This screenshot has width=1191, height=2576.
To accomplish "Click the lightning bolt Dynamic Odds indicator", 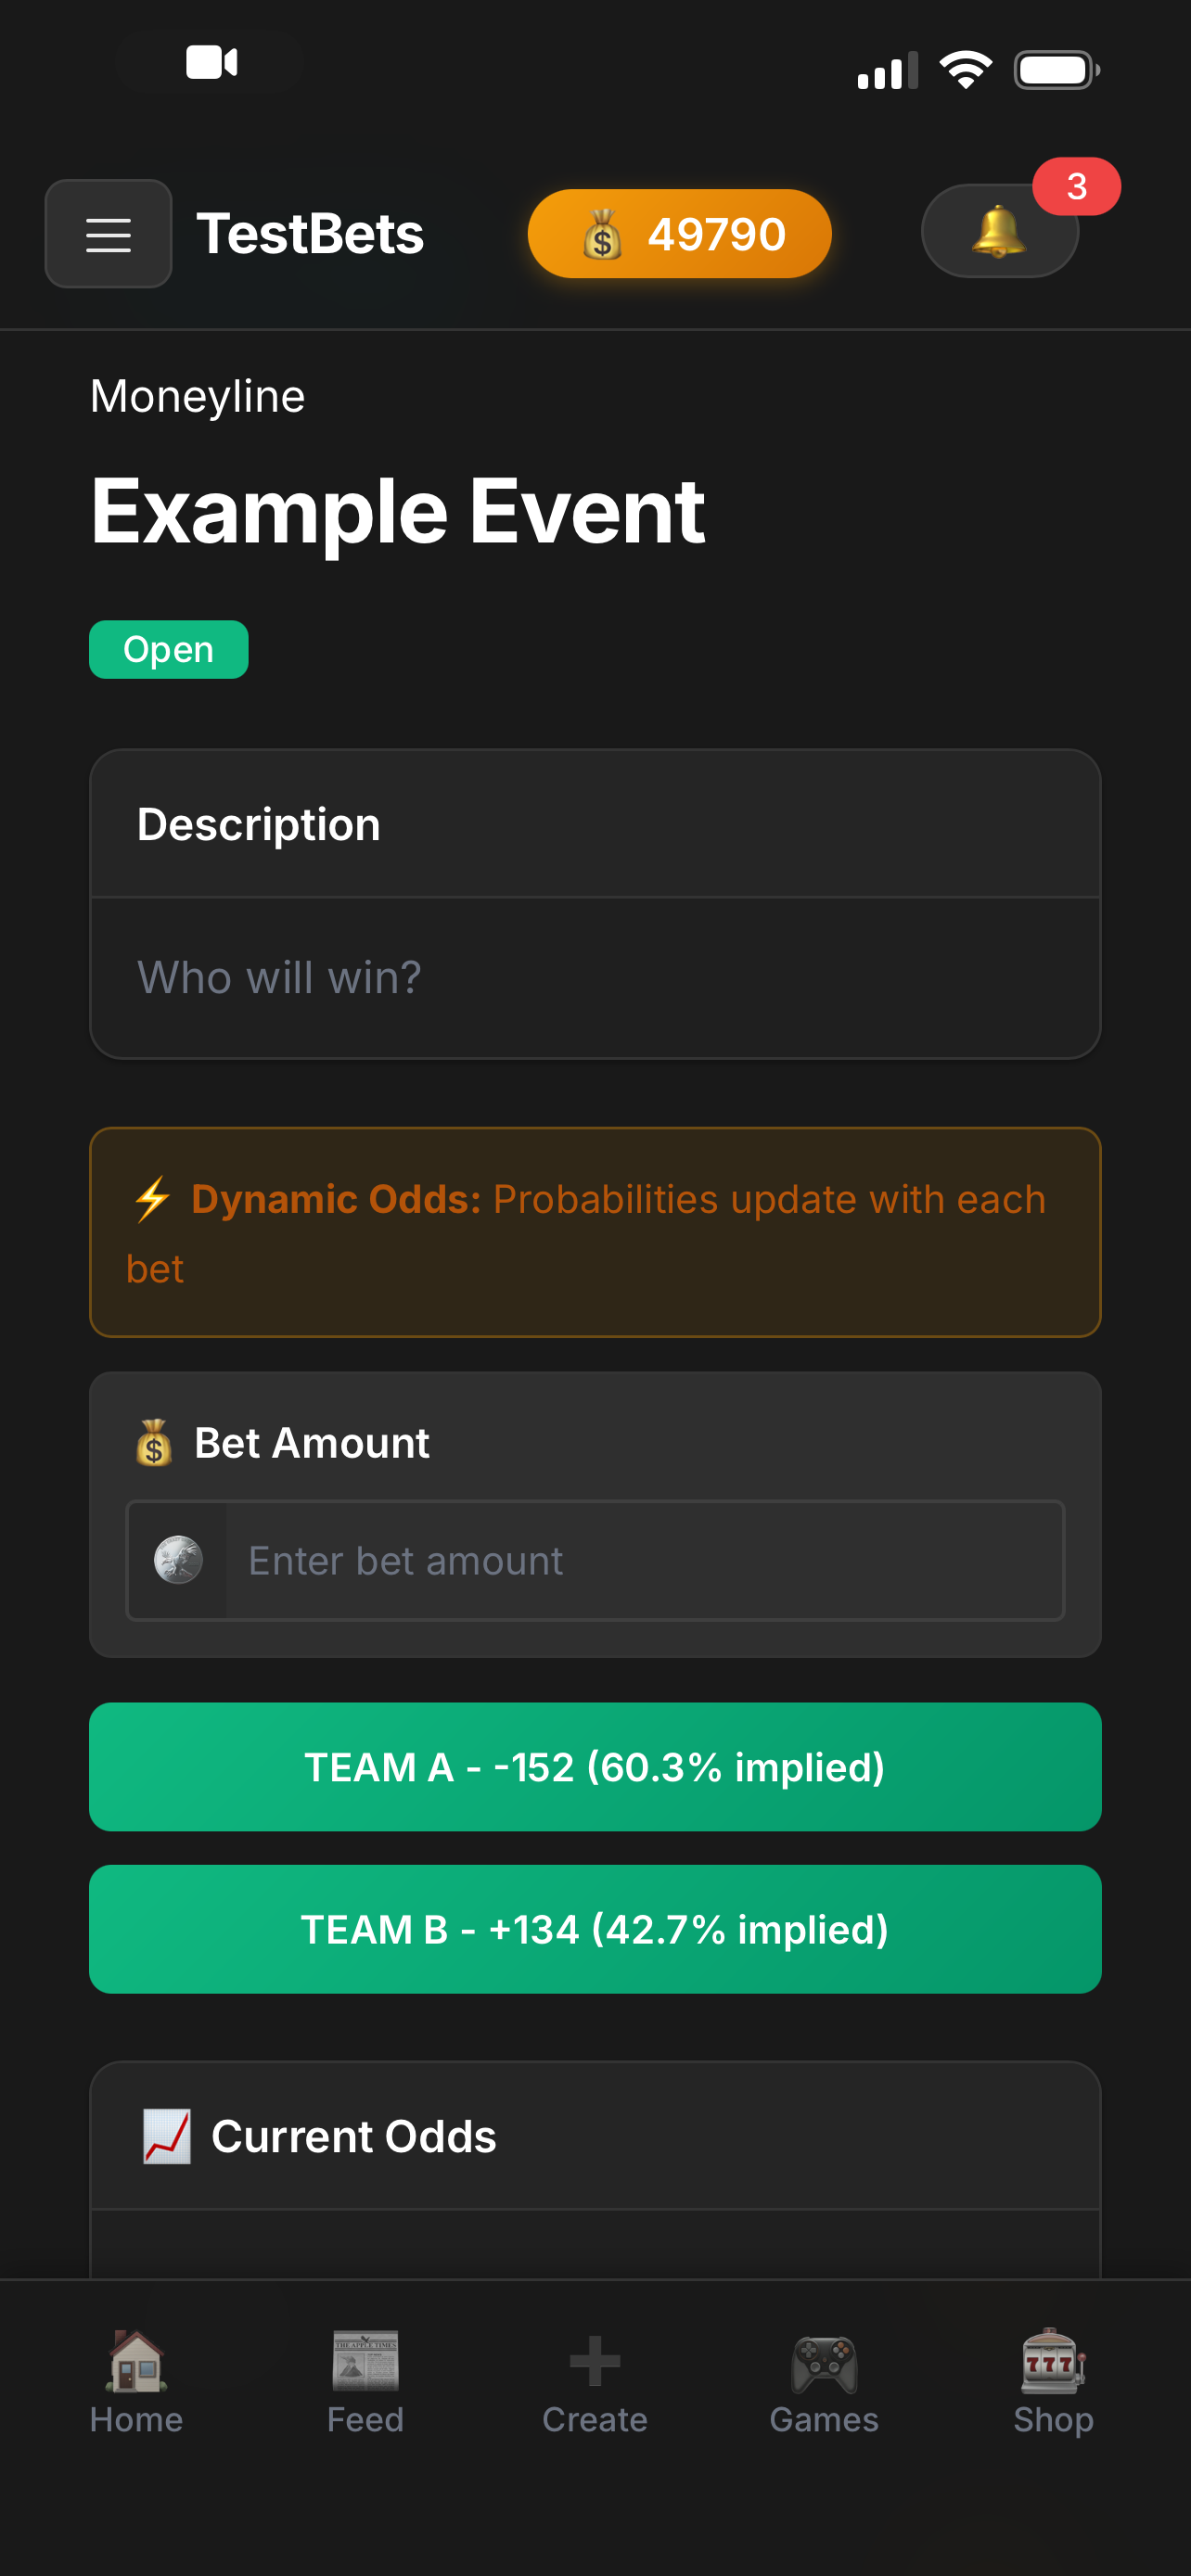I will [x=150, y=1200].
